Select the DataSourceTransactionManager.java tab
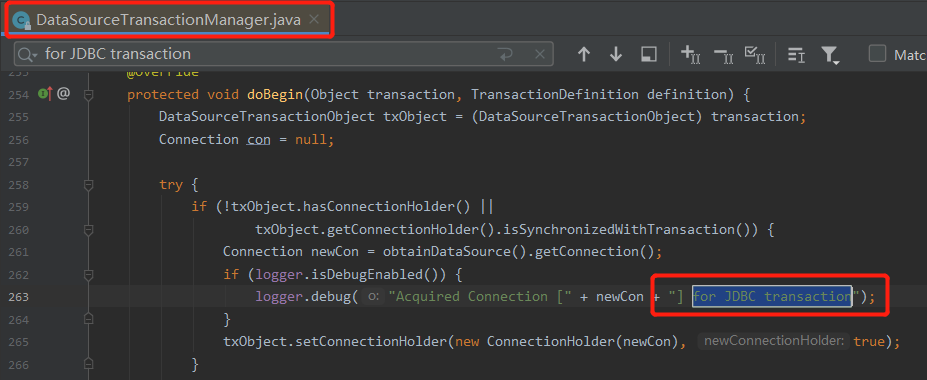This screenshot has width=927, height=380. pyautogui.click(x=168, y=20)
